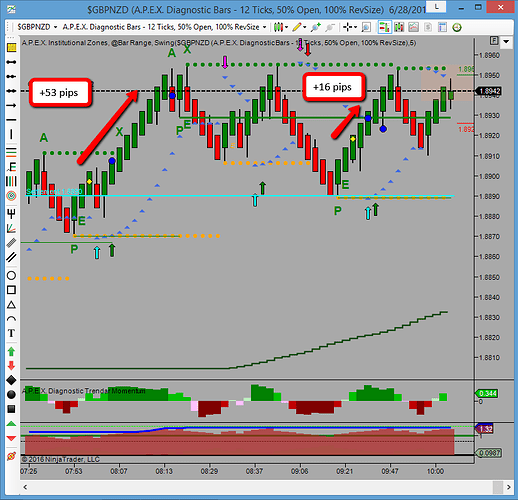
Task: Open the $GBPNZD instrument dropdown
Action: click(37, 27)
